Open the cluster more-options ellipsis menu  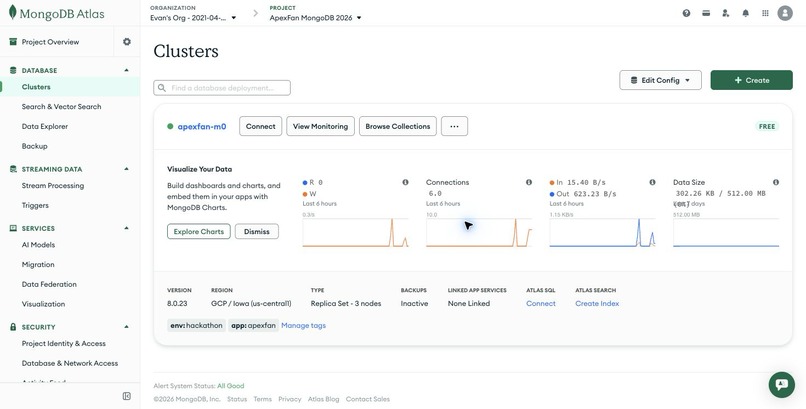tap(454, 126)
